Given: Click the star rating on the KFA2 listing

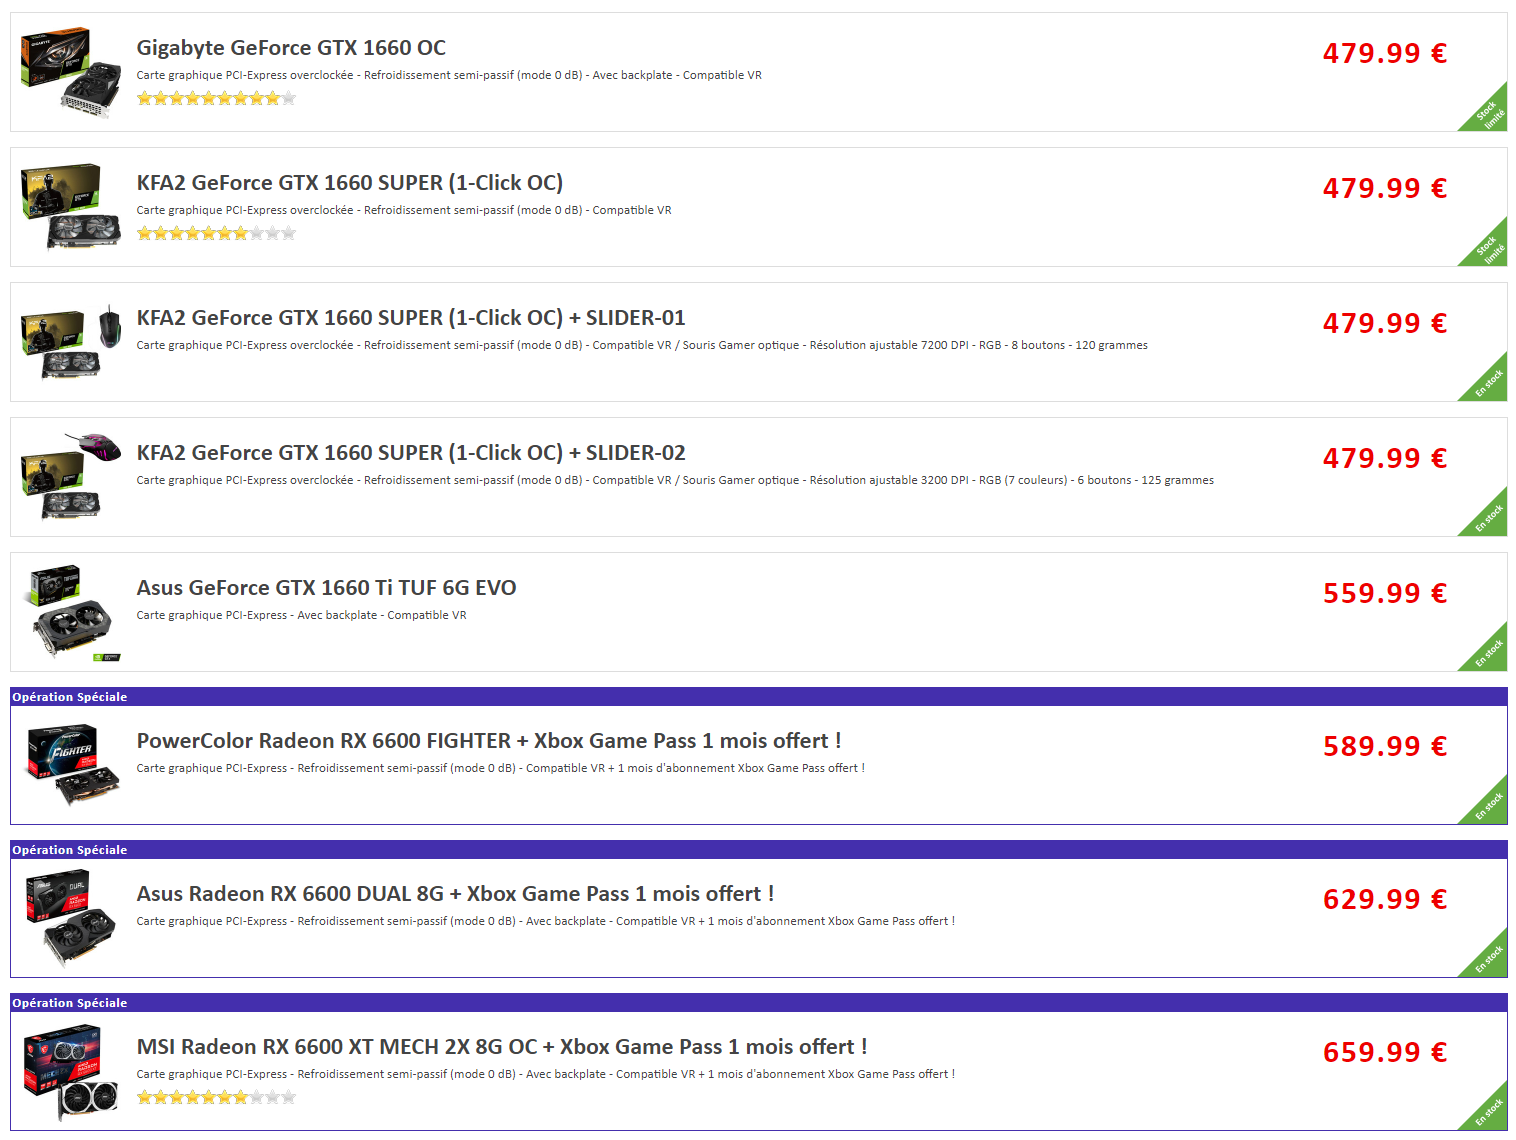Looking at the screenshot, I should (x=216, y=233).
